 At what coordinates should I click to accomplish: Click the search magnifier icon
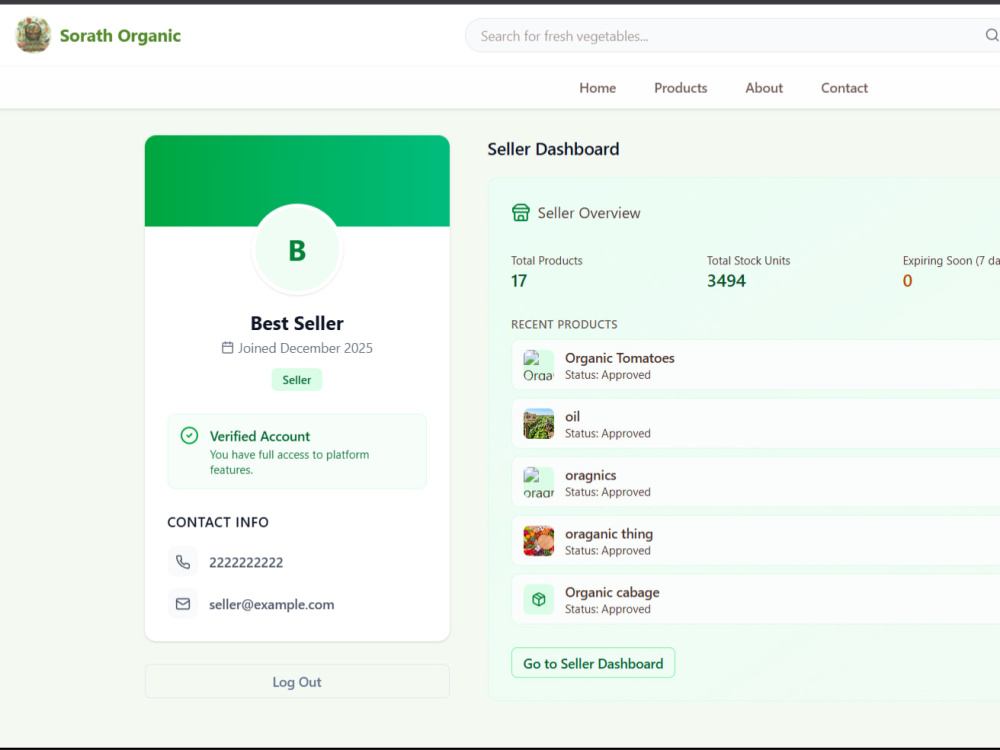click(x=992, y=35)
